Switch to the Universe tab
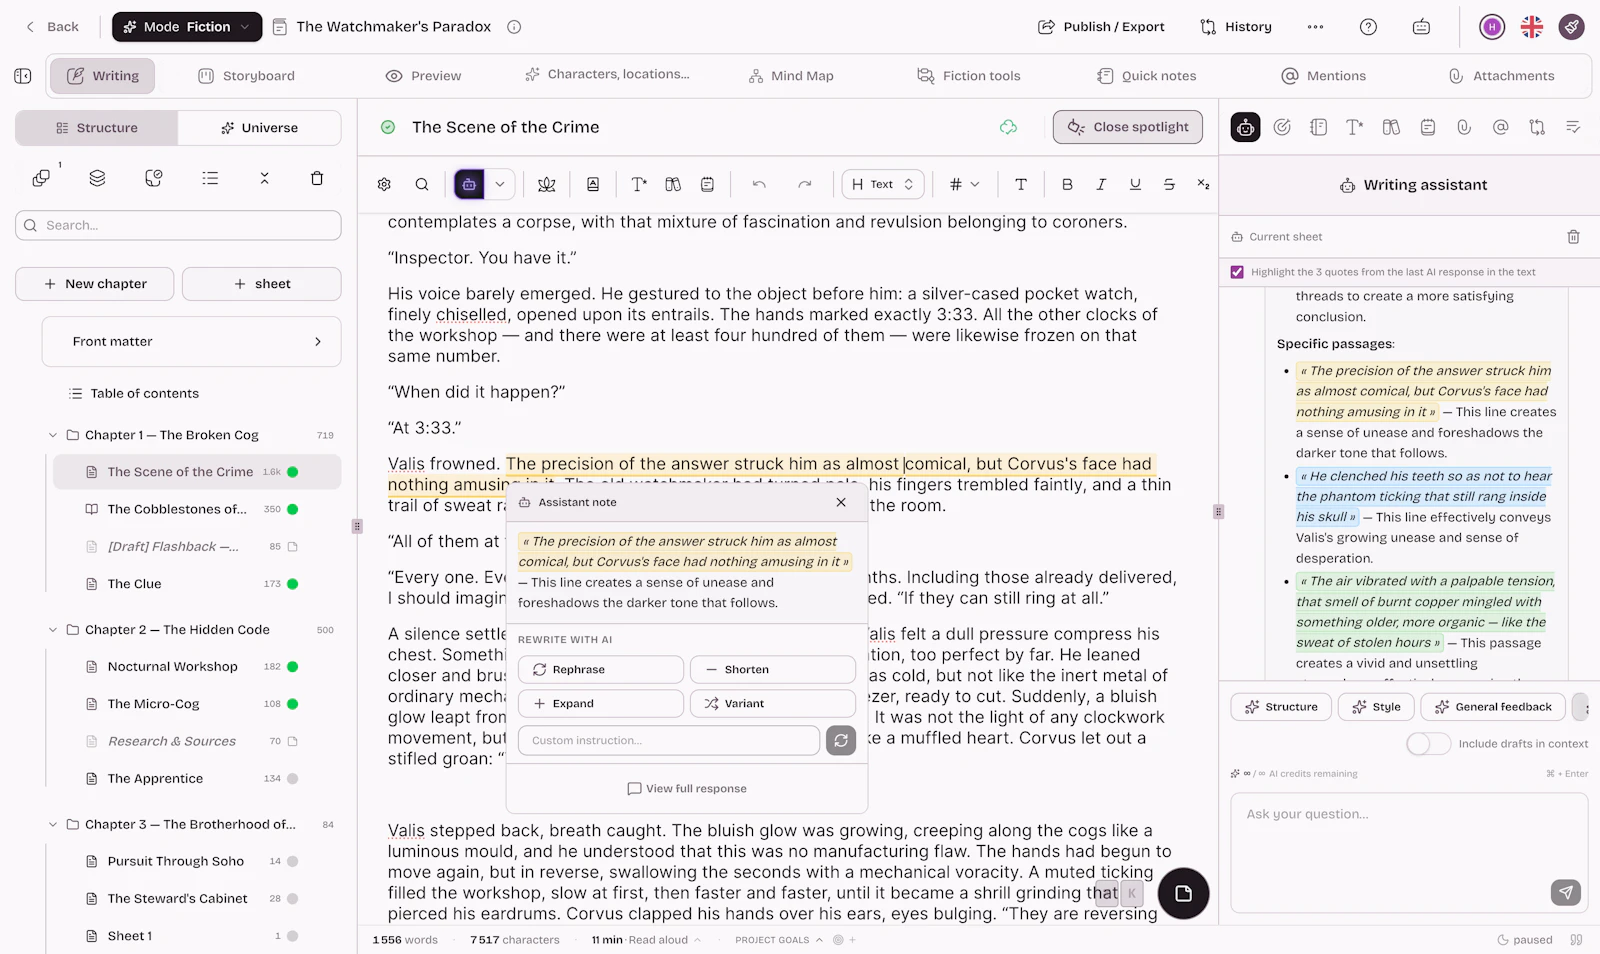Screen dimensions: 1600x954 (259, 128)
